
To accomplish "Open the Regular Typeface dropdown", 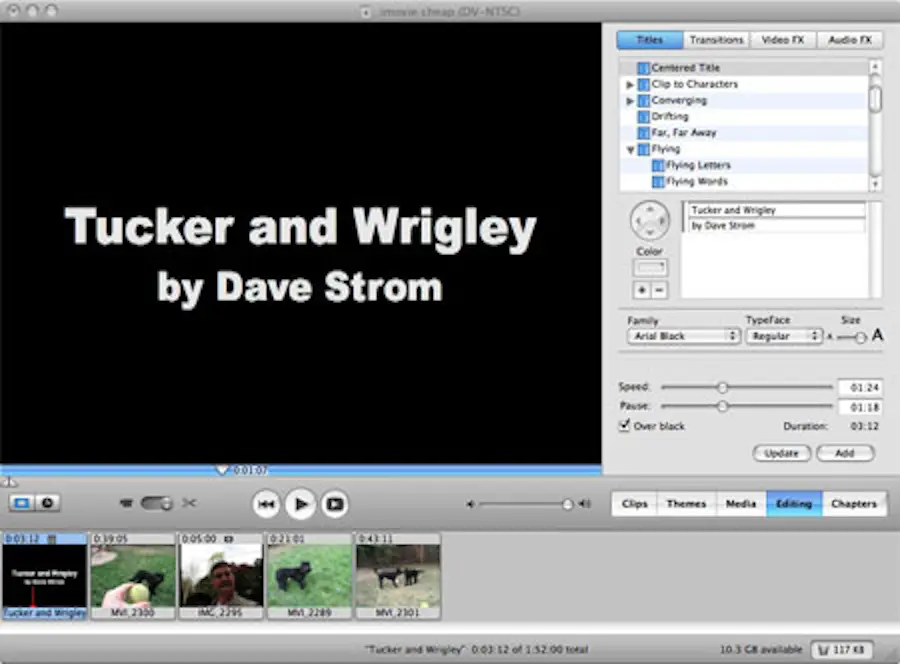I will coord(784,336).
